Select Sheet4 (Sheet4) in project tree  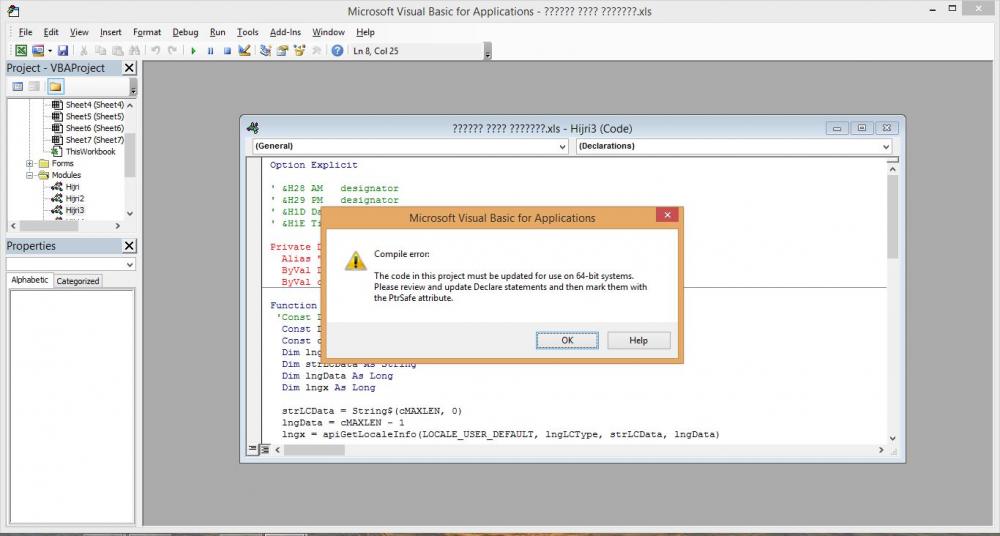click(x=94, y=105)
